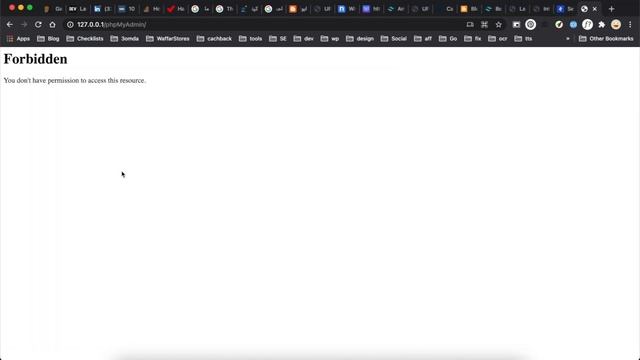
Task: Click the cast screen icon in address bar
Action: point(470,24)
